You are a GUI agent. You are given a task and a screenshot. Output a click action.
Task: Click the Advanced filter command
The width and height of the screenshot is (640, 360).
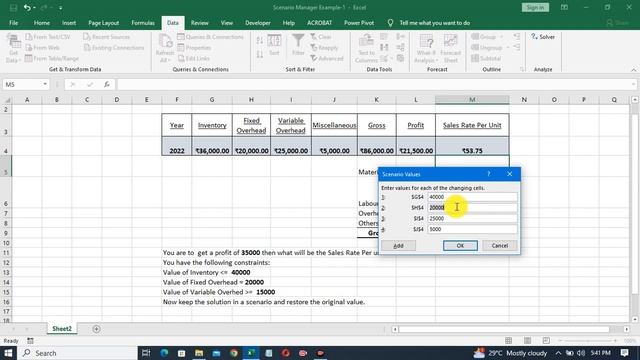pos(327,58)
